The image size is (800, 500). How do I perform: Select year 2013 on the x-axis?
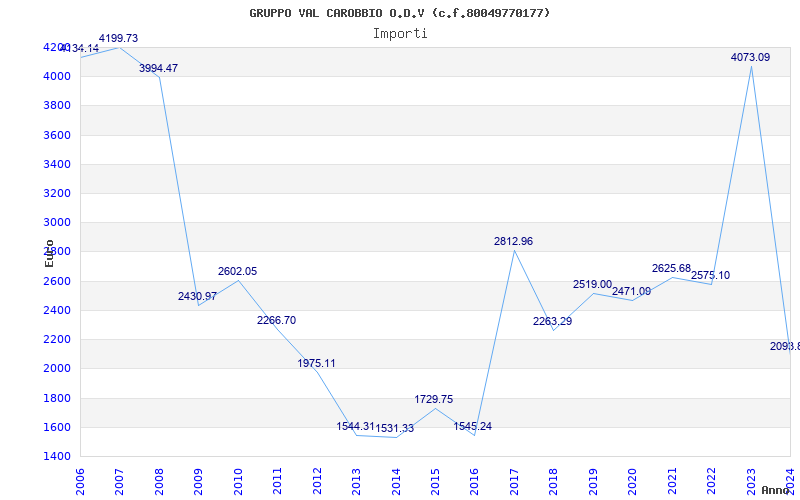tap(356, 482)
